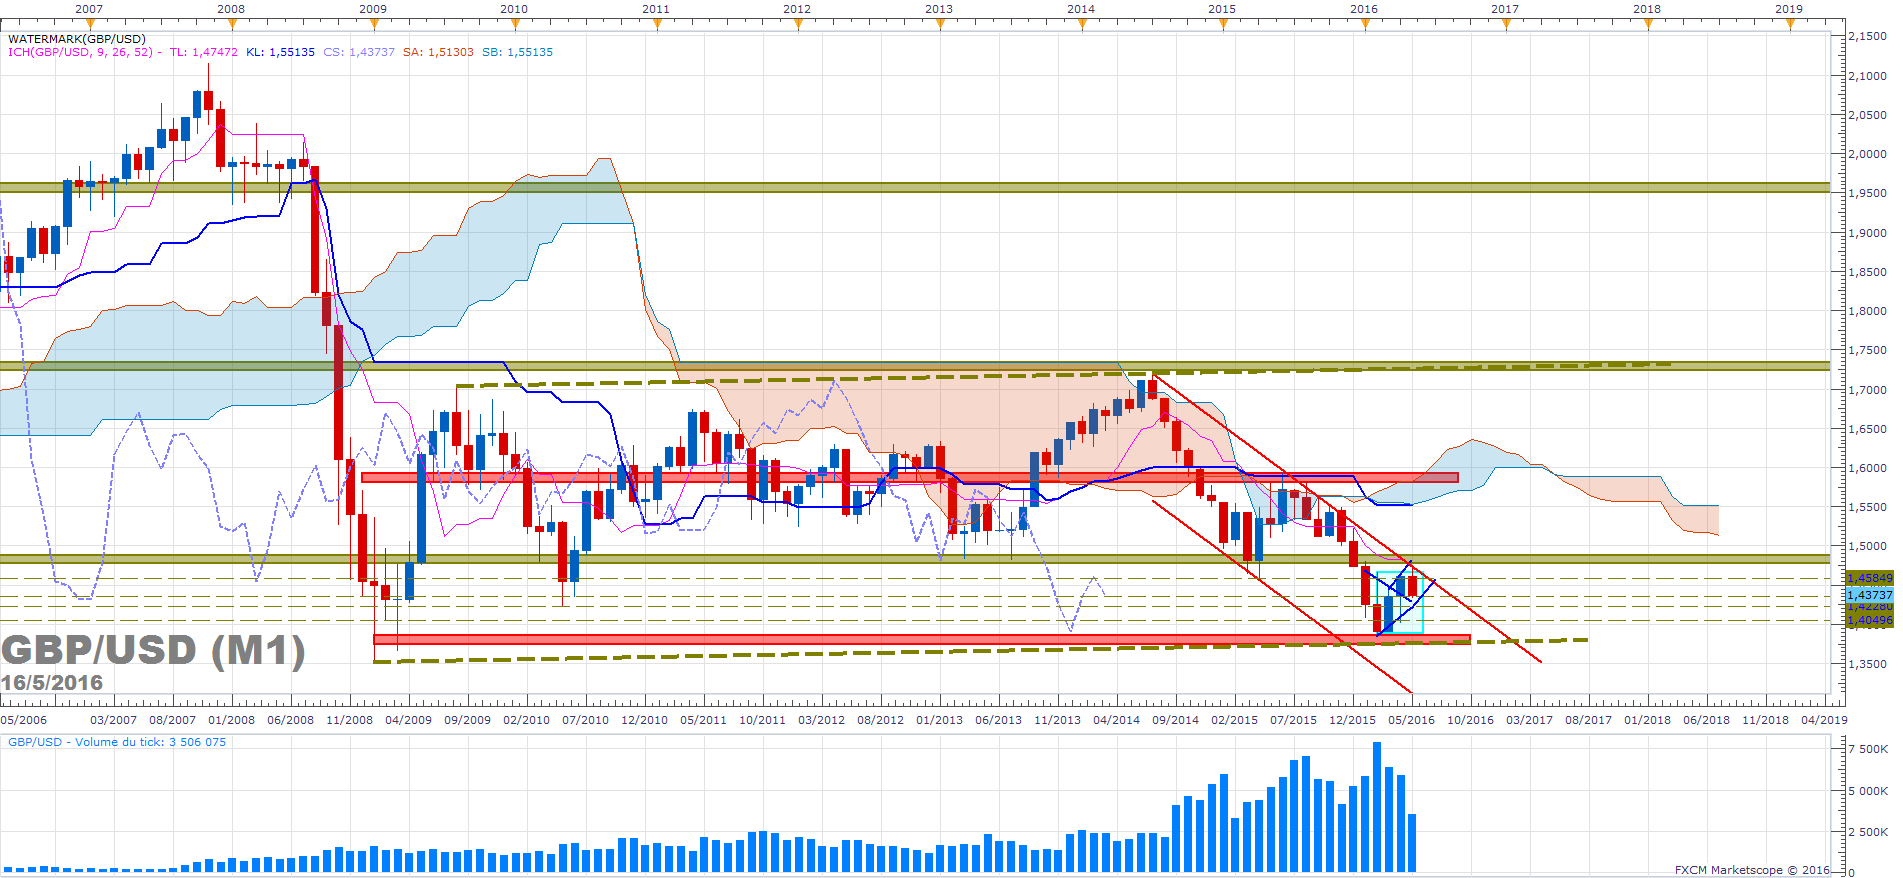Click the orange marker under year 2018
The image size is (1903, 878).
coord(1648,24)
